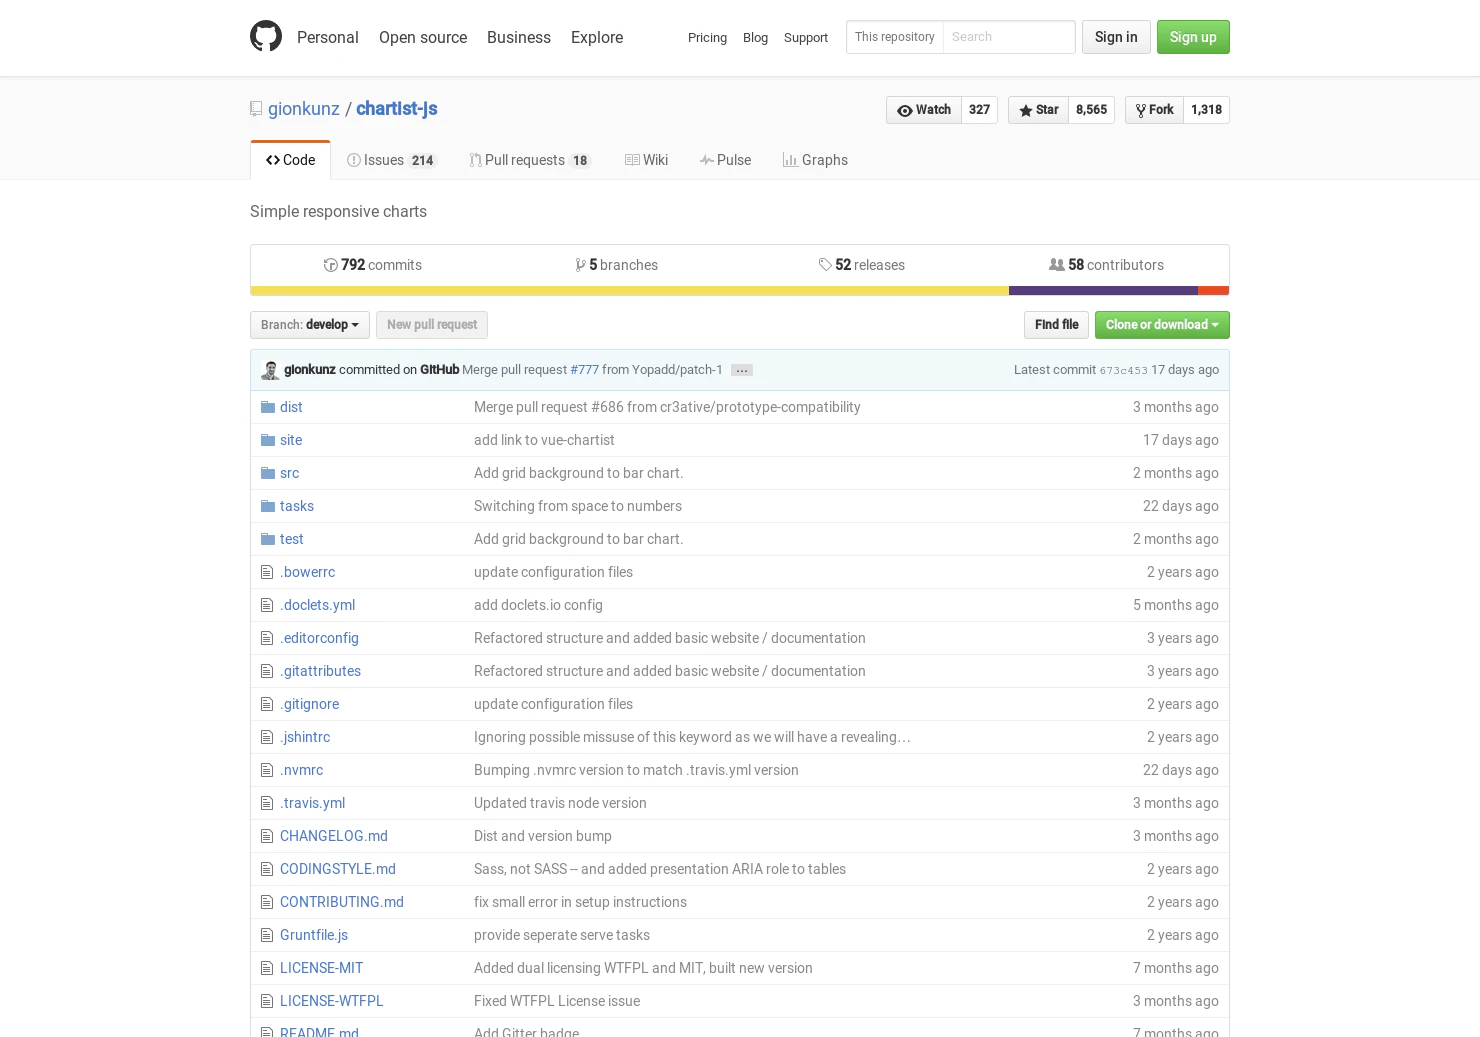Screen dimensions: 1480x1037
Task: Click gionkunz's avatar in the commit bar
Action: tap(270, 370)
